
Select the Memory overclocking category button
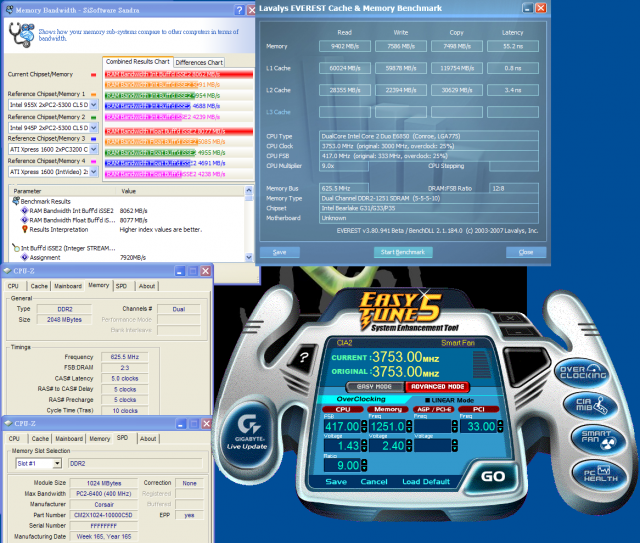[388, 409]
